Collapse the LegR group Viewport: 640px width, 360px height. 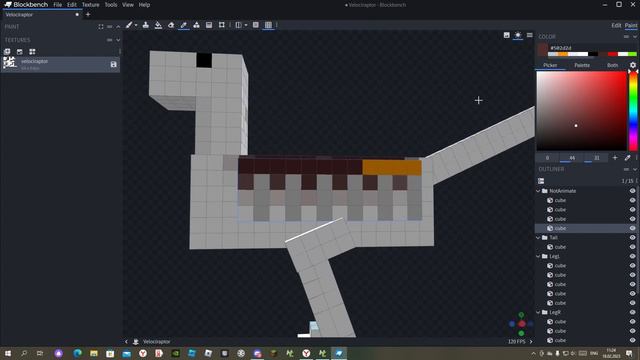538,312
